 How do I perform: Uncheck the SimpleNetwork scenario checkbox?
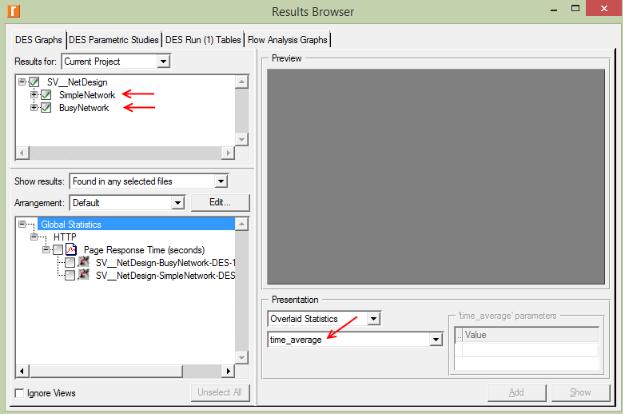click(46, 95)
